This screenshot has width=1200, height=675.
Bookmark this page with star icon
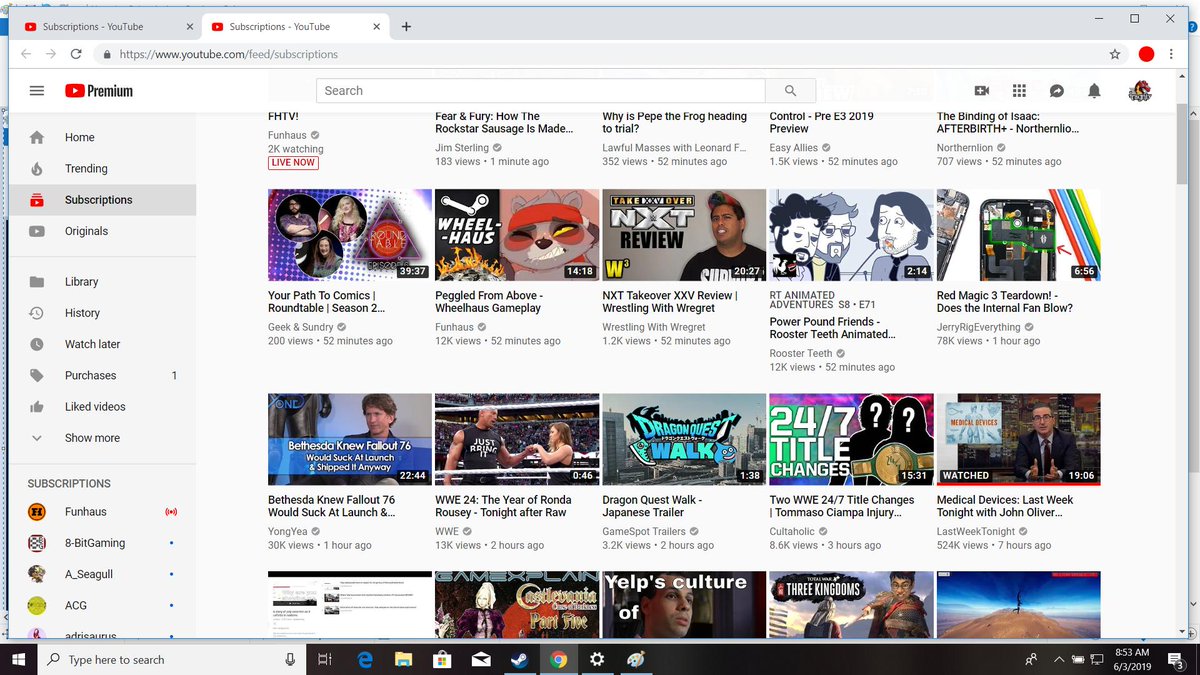click(1114, 54)
